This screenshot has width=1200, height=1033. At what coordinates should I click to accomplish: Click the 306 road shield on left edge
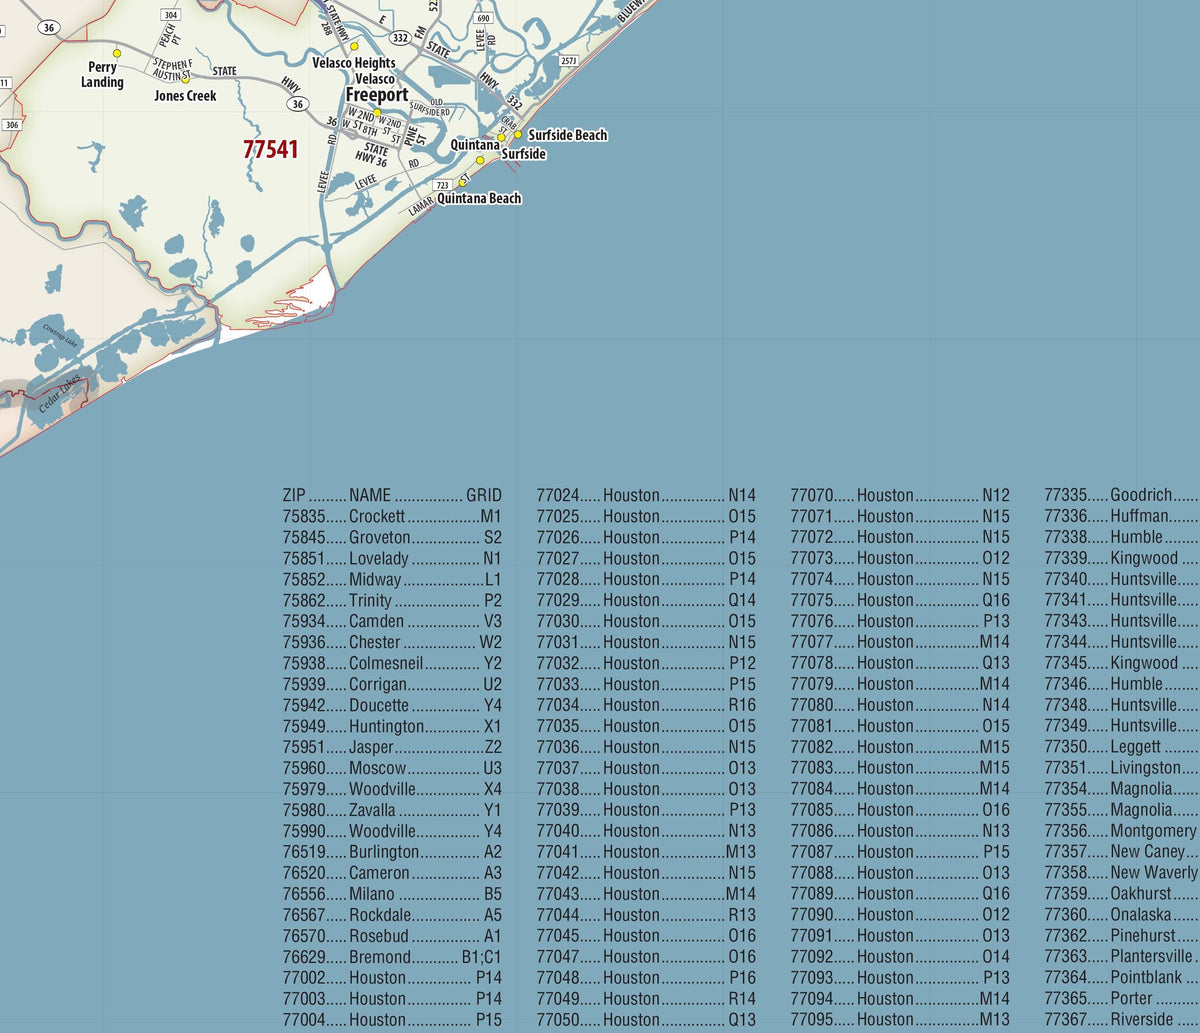click(10, 125)
